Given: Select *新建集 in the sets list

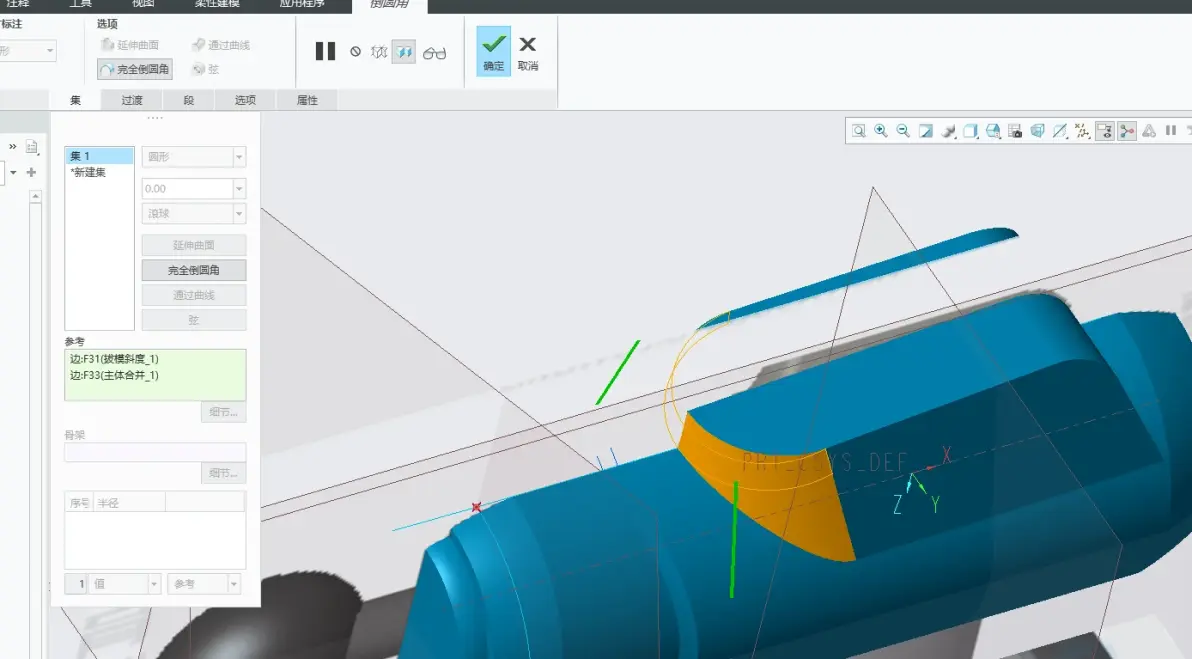Looking at the screenshot, I should click(x=89, y=173).
